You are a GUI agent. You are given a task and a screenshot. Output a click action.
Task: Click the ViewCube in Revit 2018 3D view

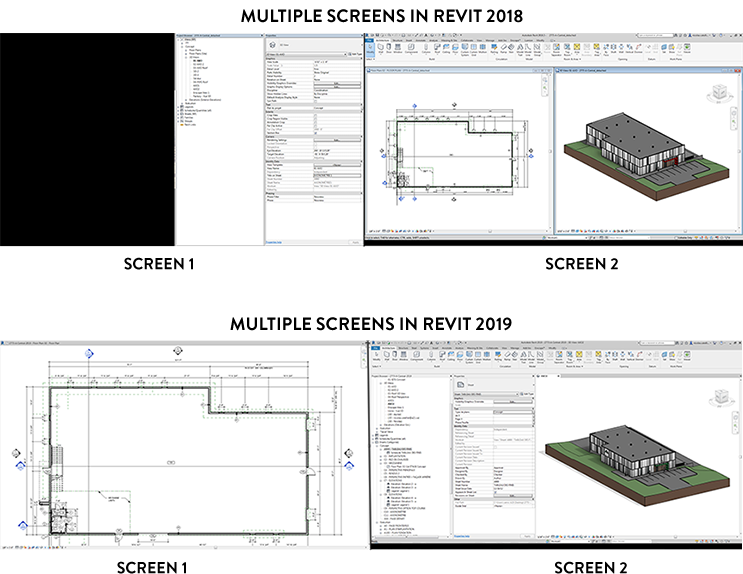click(719, 92)
